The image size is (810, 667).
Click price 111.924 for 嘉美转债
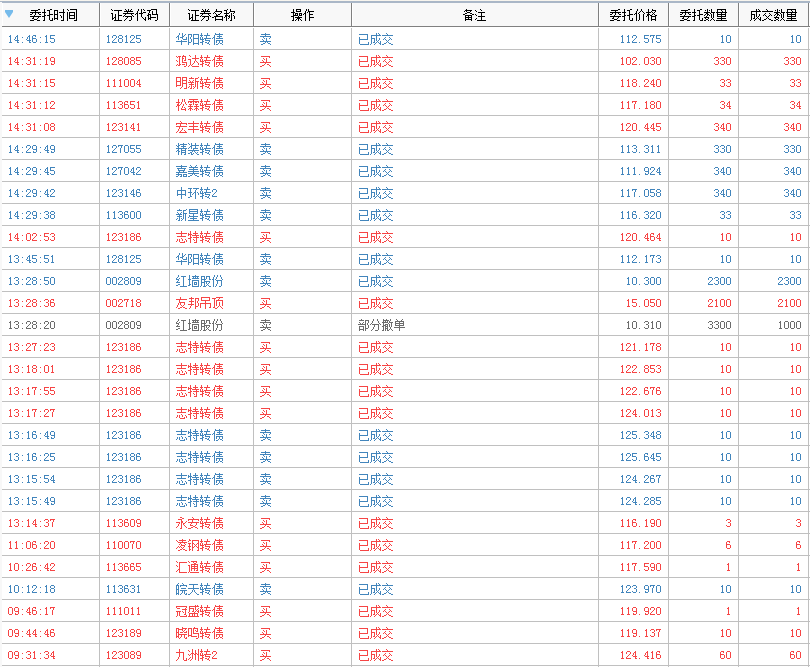pyautogui.click(x=641, y=171)
